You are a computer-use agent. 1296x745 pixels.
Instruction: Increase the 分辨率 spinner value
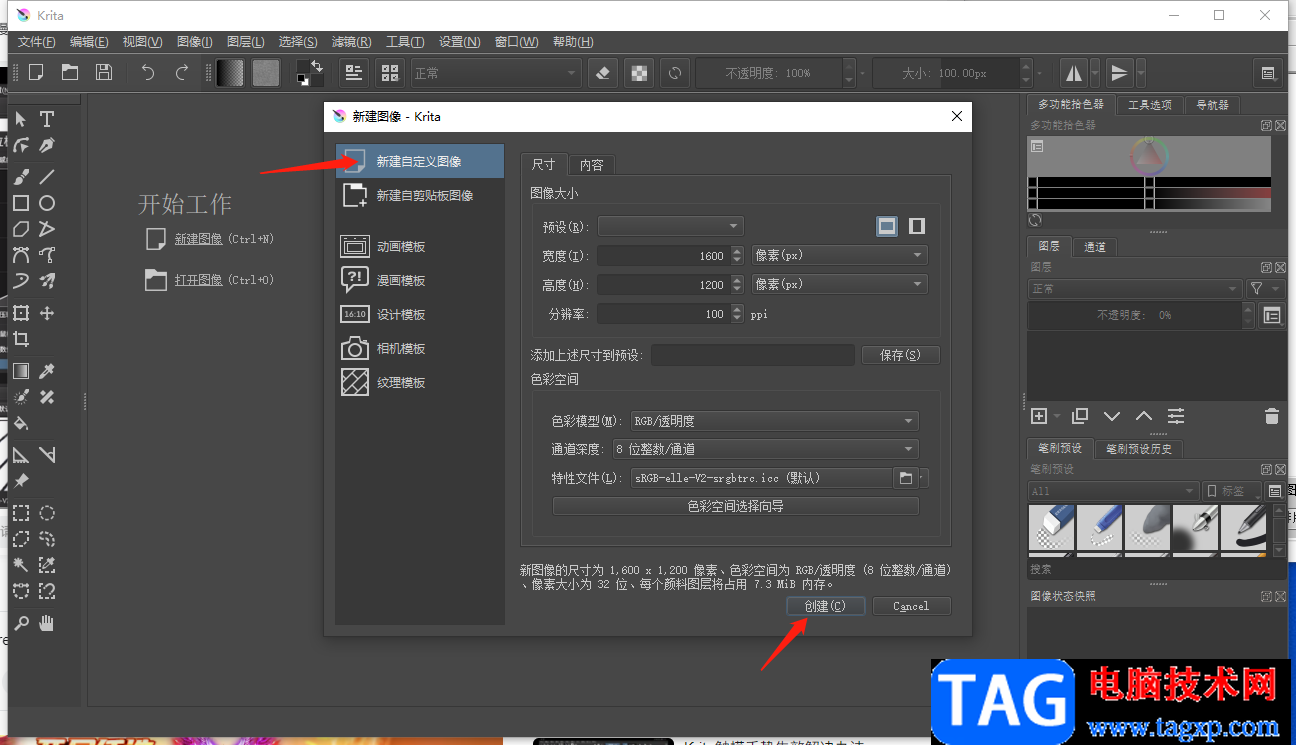tap(737, 309)
